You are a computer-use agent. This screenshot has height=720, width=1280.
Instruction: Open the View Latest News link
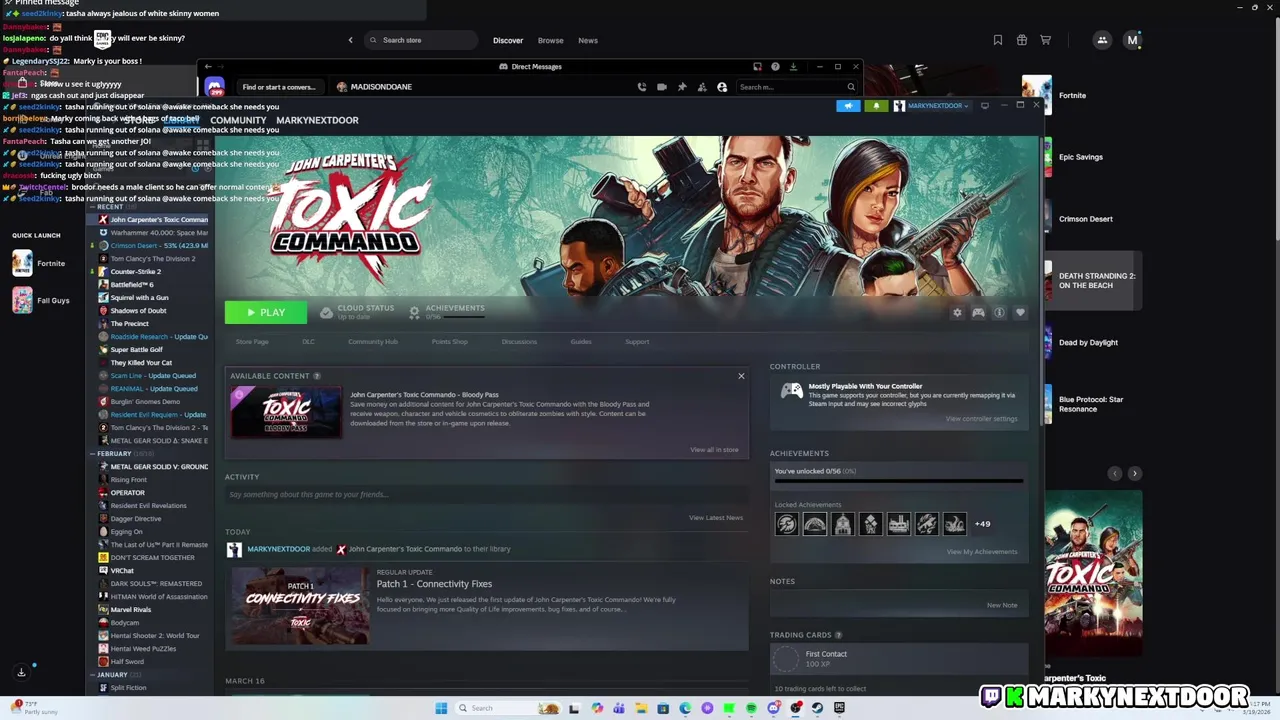click(x=716, y=518)
